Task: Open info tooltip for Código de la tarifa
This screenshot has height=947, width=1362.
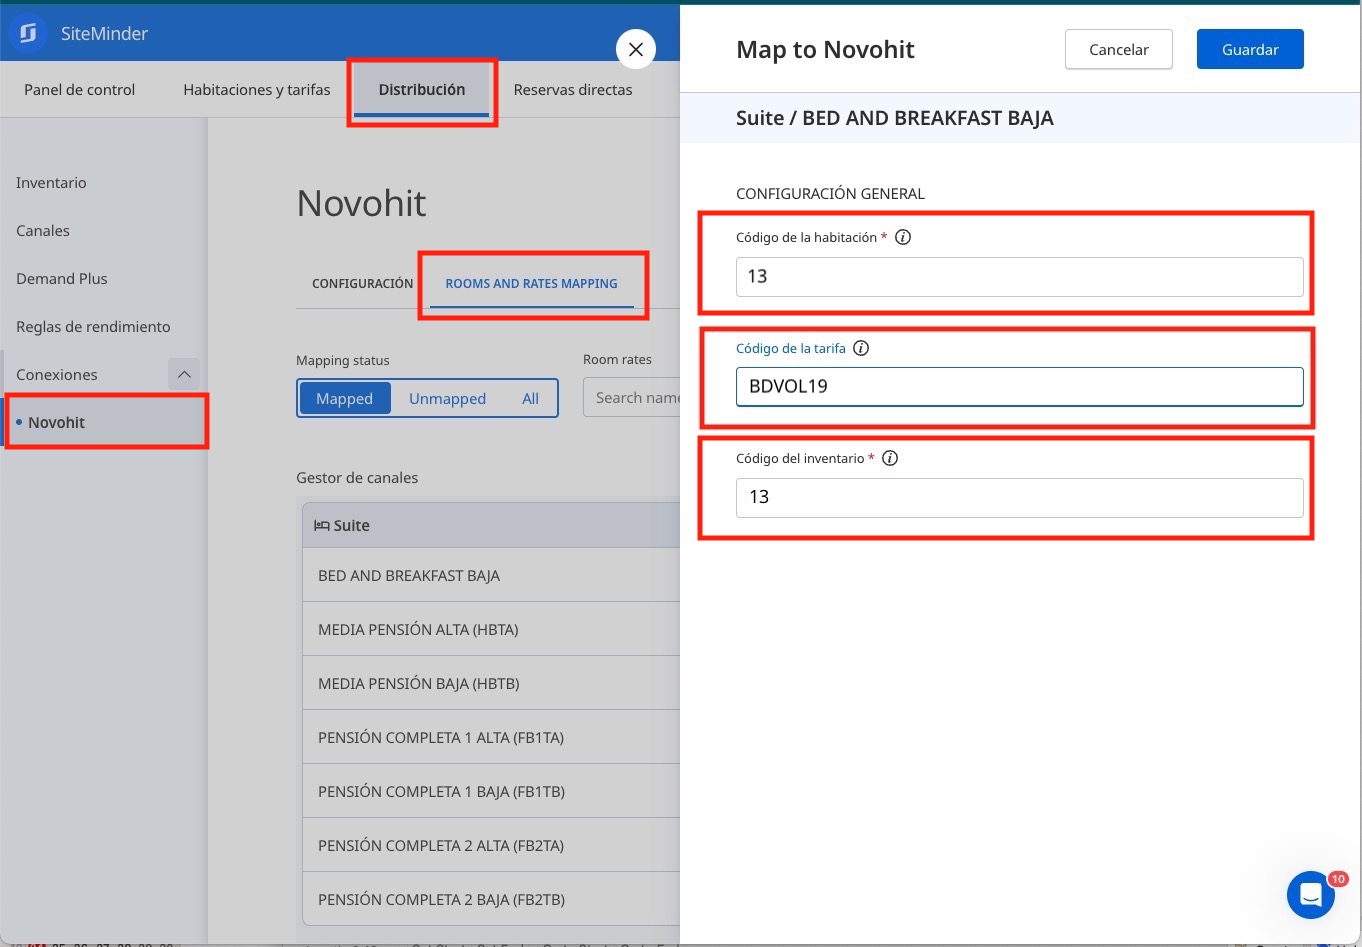Action: [861, 348]
